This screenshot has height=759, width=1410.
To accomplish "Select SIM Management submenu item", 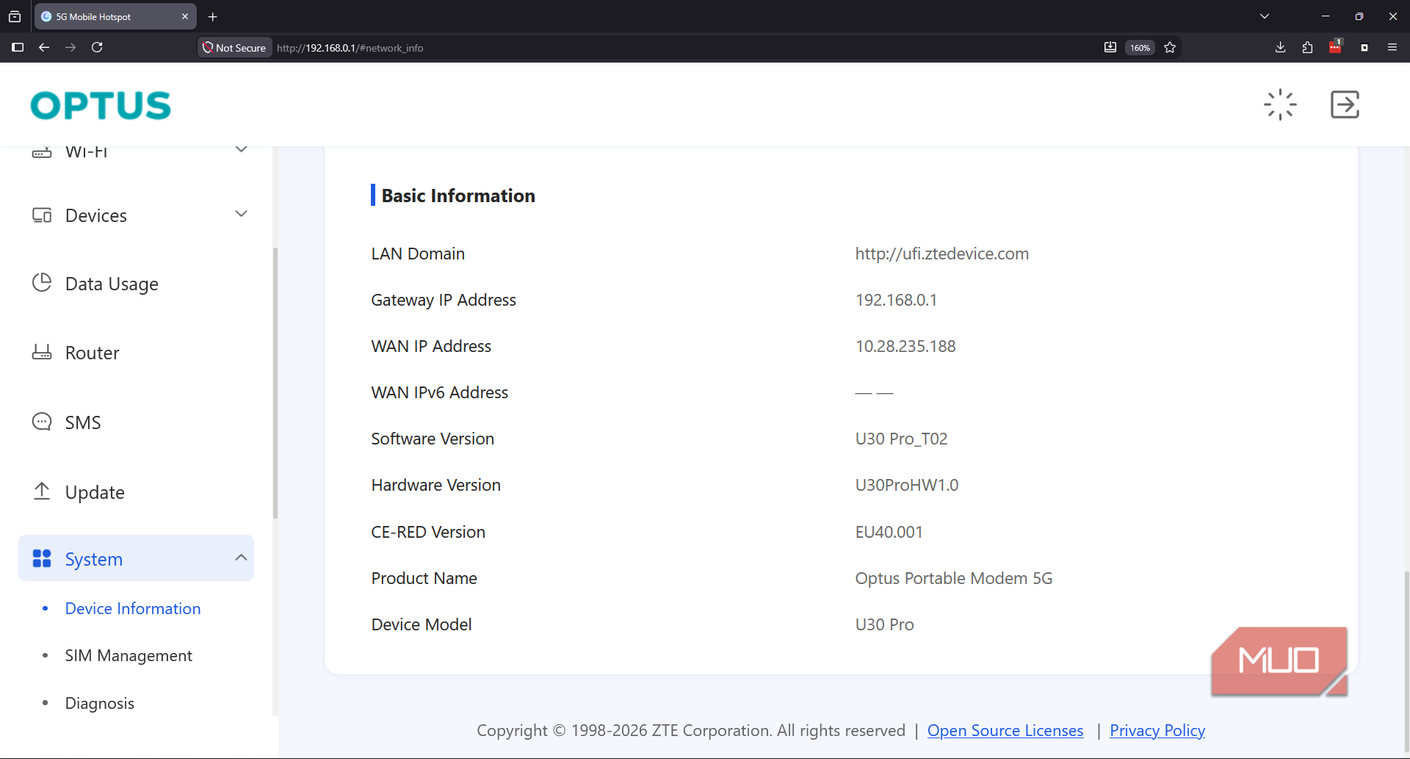I will (x=129, y=655).
